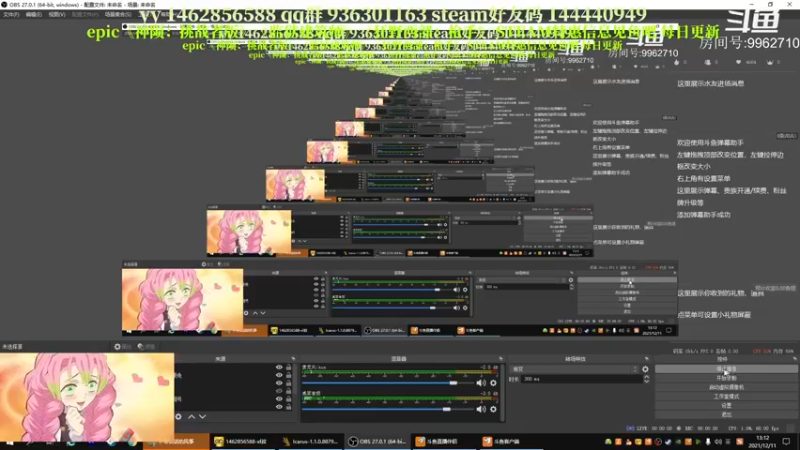
Task: Click the REC 00:00:00 status indicator
Action: [x=699, y=429]
